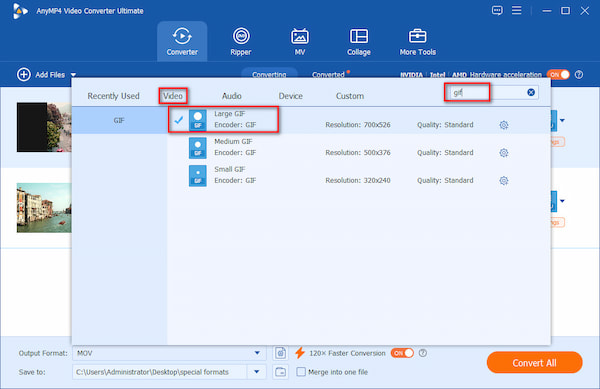600x389 pixels.
Task: Open the MV module
Action: tap(300, 41)
